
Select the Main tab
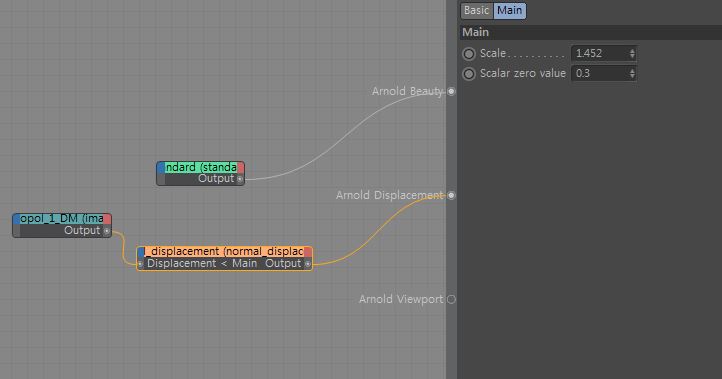click(x=510, y=11)
